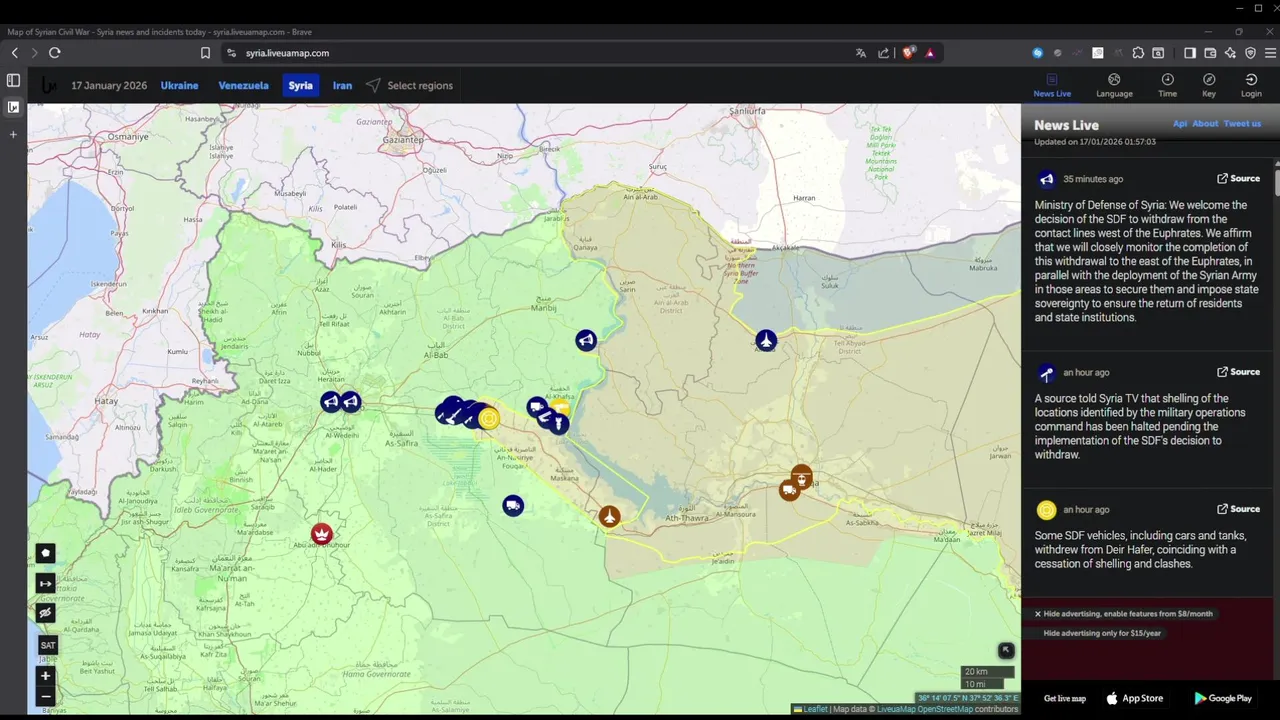
Task: Open the Language selector
Action: tap(1114, 86)
